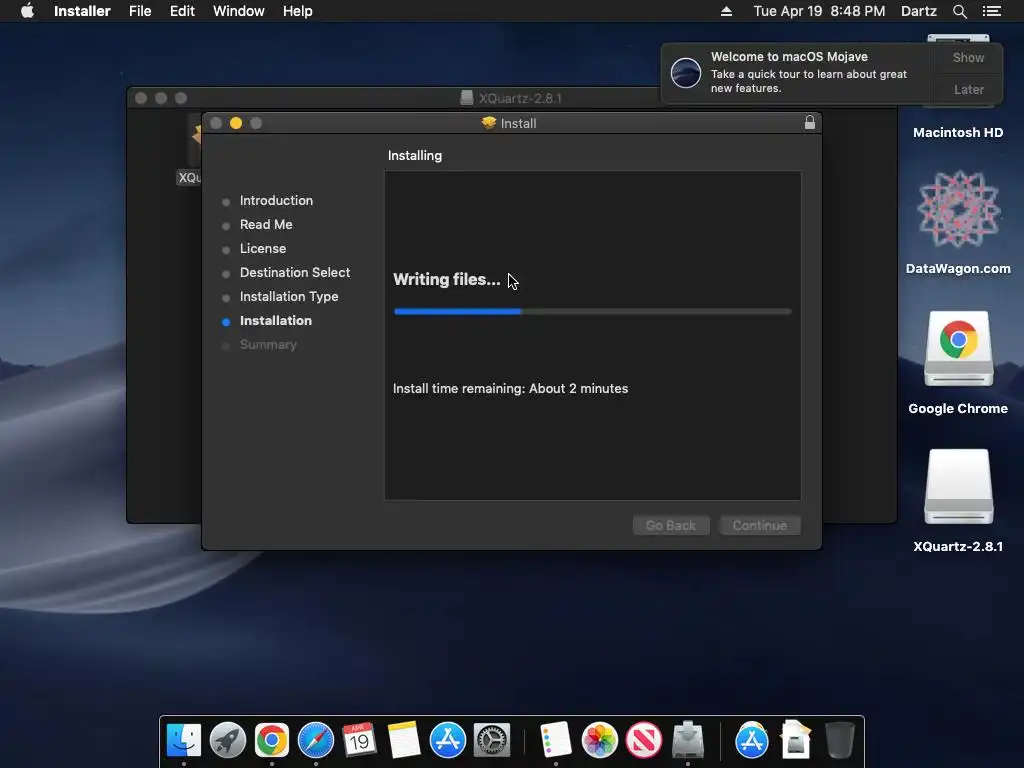Open Calendar icon showing 19 in dock

[x=359, y=741]
